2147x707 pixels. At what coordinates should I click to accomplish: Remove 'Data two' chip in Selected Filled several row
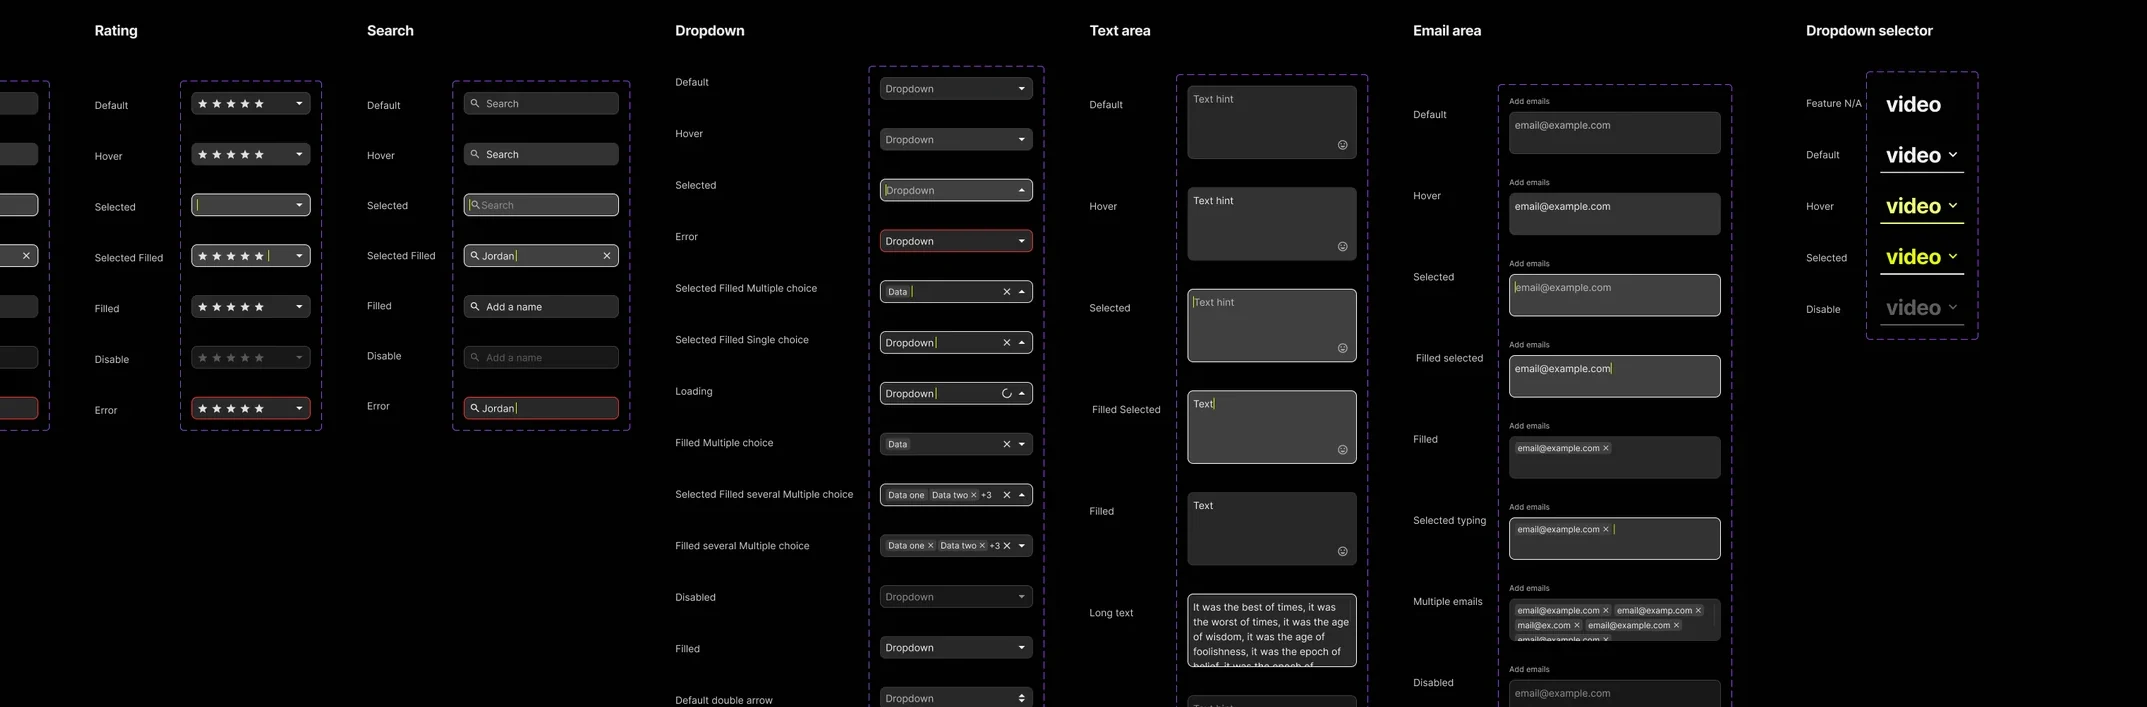pos(974,495)
